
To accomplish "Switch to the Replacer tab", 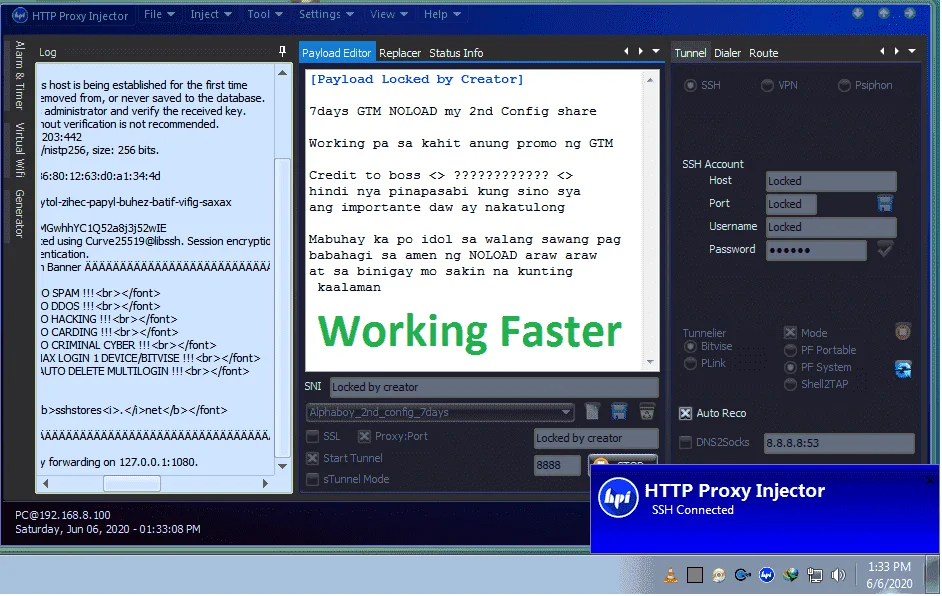I will click(400, 53).
